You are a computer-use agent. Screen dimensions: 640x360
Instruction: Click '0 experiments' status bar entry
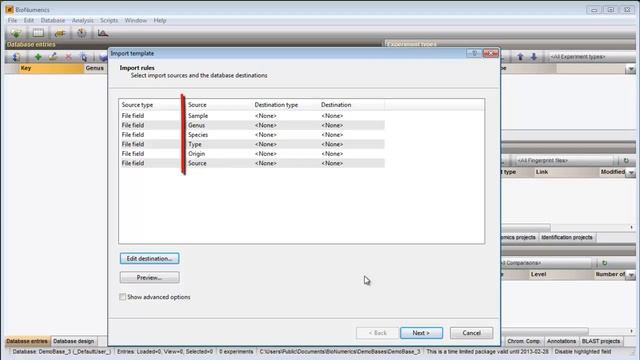[236, 351]
